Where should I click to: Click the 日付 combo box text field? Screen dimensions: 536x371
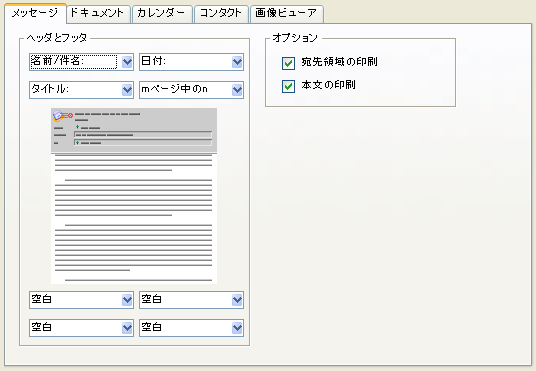tap(186, 62)
